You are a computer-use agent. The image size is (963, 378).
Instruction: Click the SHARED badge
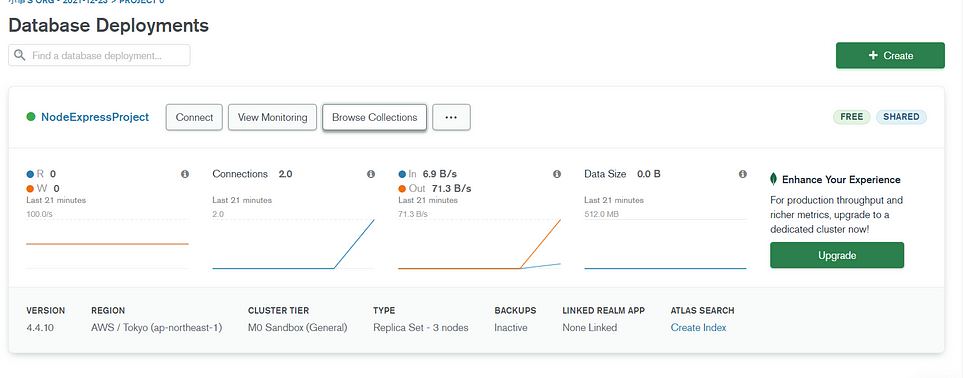901,117
